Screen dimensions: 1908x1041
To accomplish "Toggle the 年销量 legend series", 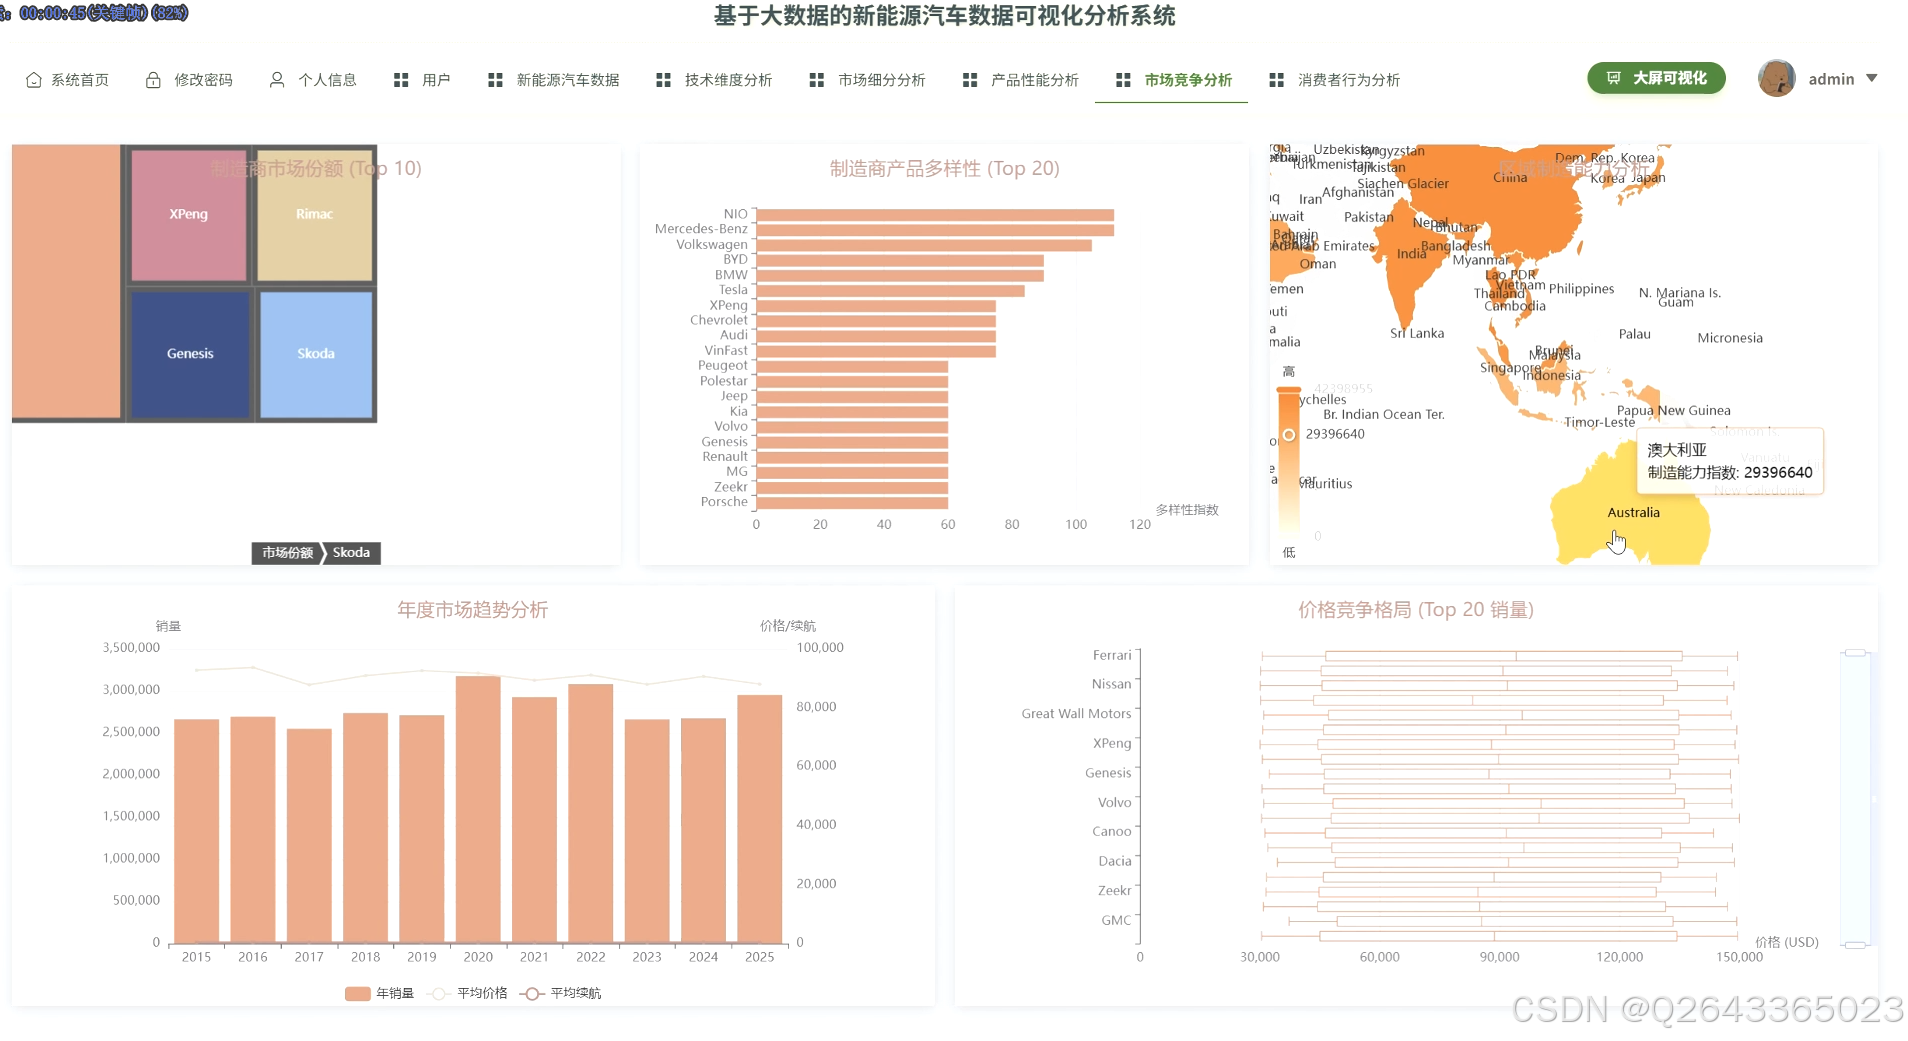I will [x=379, y=993].
